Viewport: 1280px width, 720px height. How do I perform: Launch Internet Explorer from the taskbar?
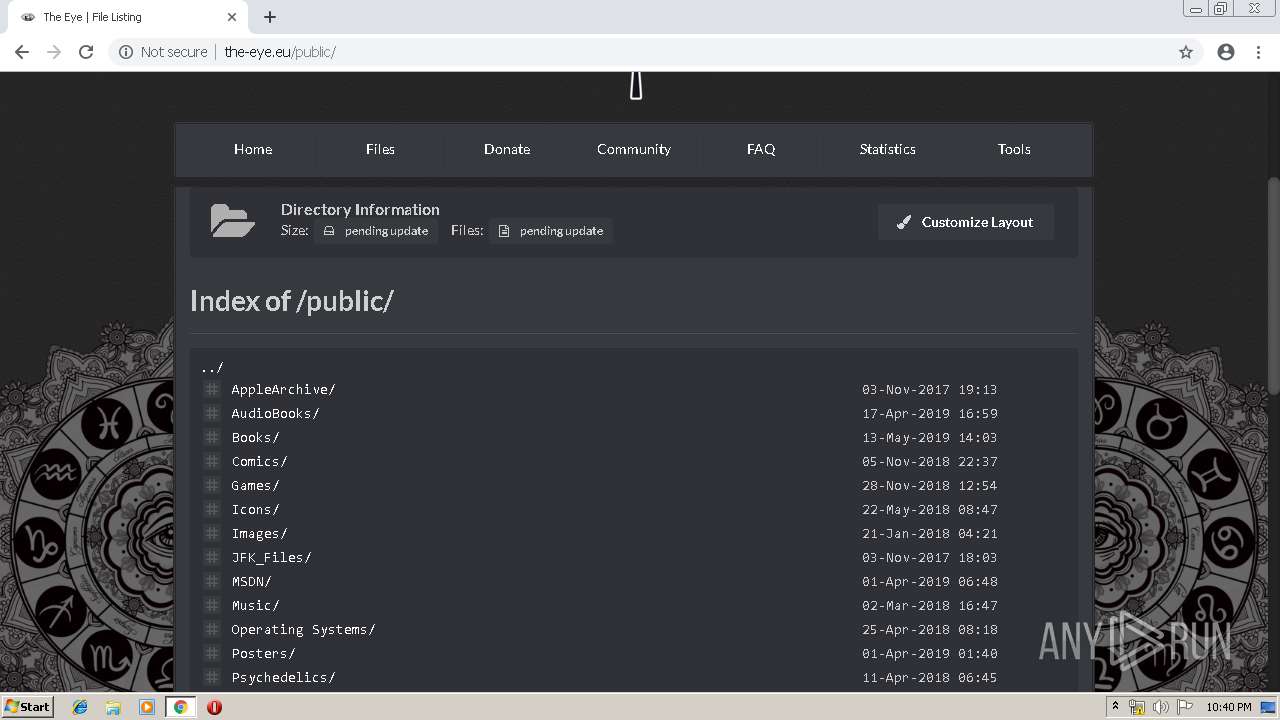80,707
